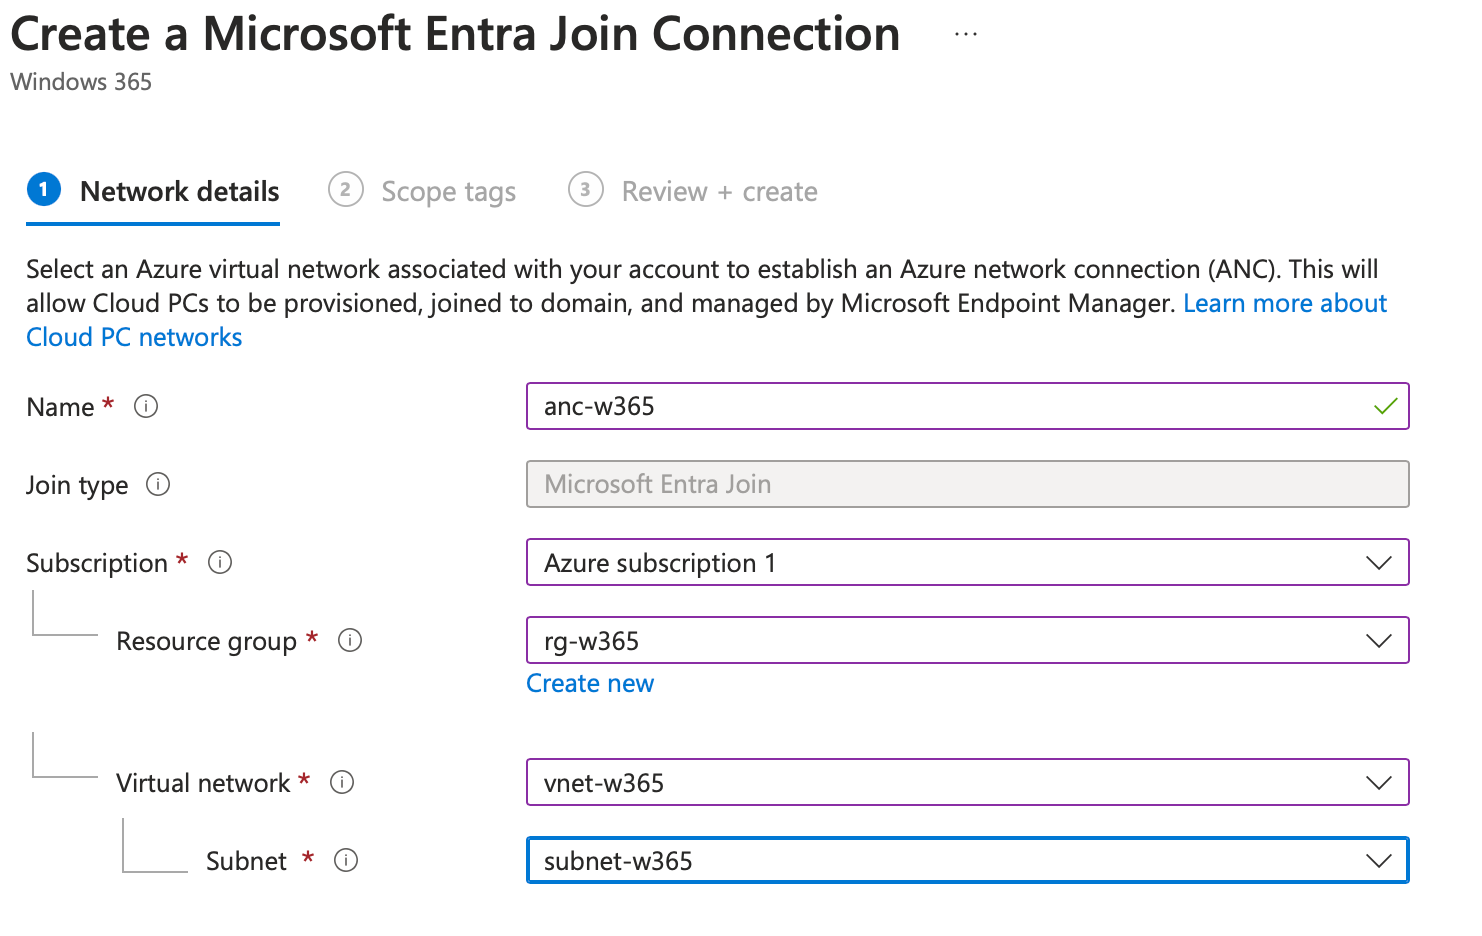Select the Network details tab
Viewport: 1482px width, 936px height.
tap(179, 192)
